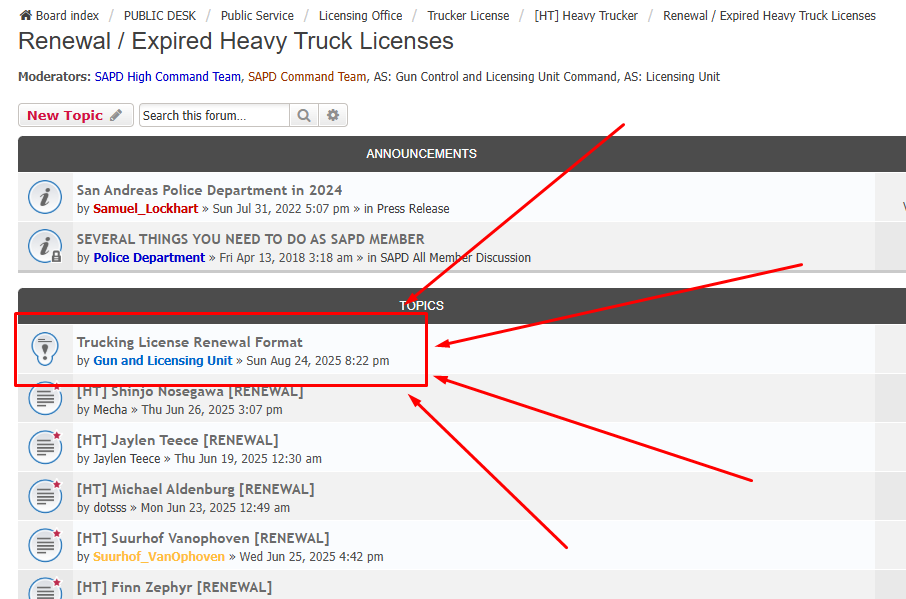Open Renewal / Expired Heavy Truck Licenses breadcrumb
This screenshot has width=906, height=599.
click(x=769, y=16)
